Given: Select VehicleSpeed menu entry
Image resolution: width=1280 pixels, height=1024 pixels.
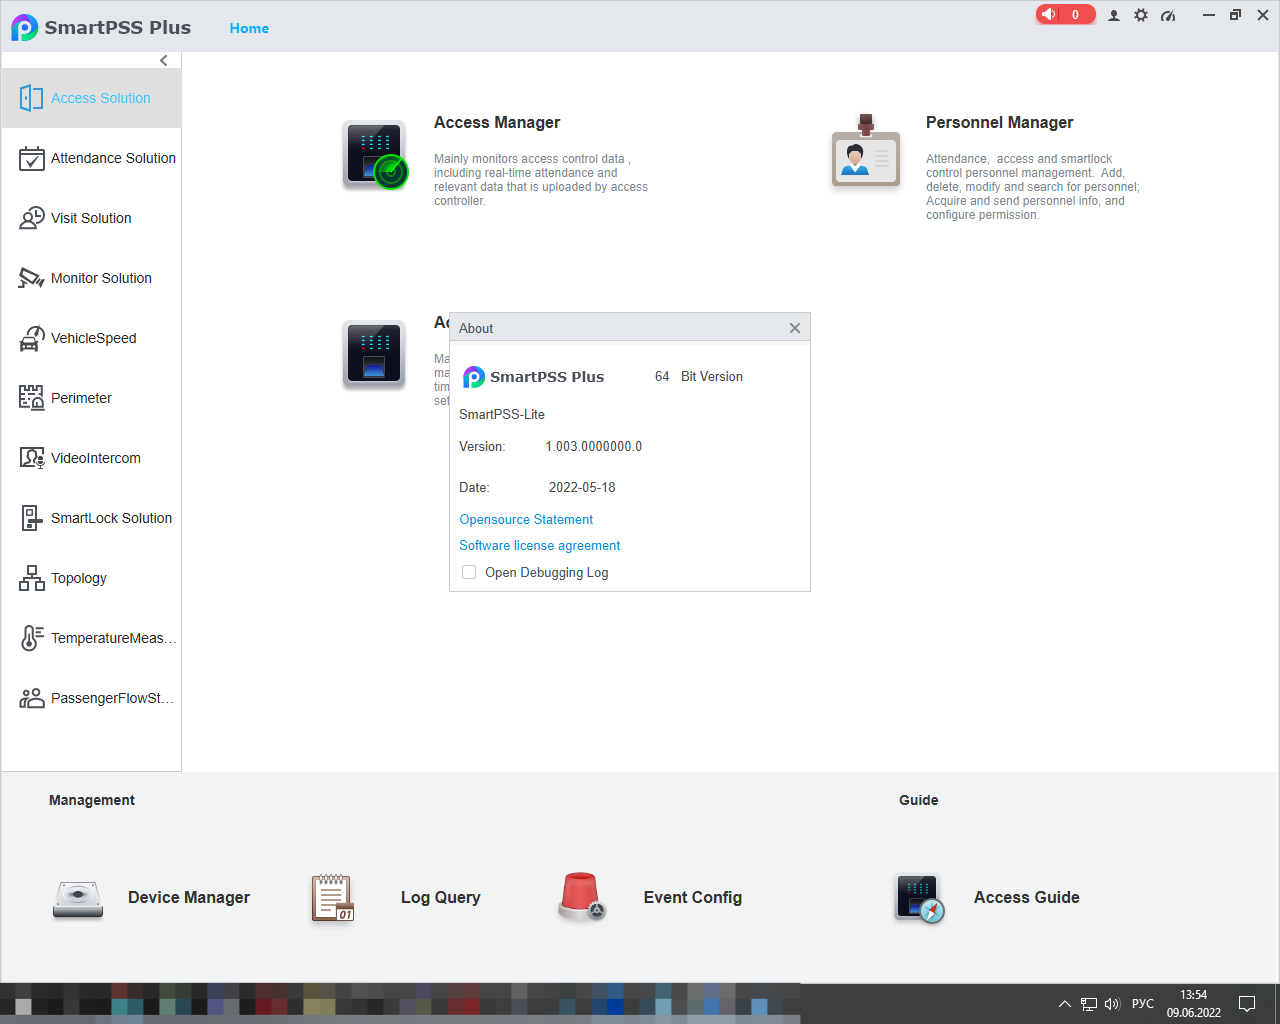Looking at the screenshot, I should [91, 338].
